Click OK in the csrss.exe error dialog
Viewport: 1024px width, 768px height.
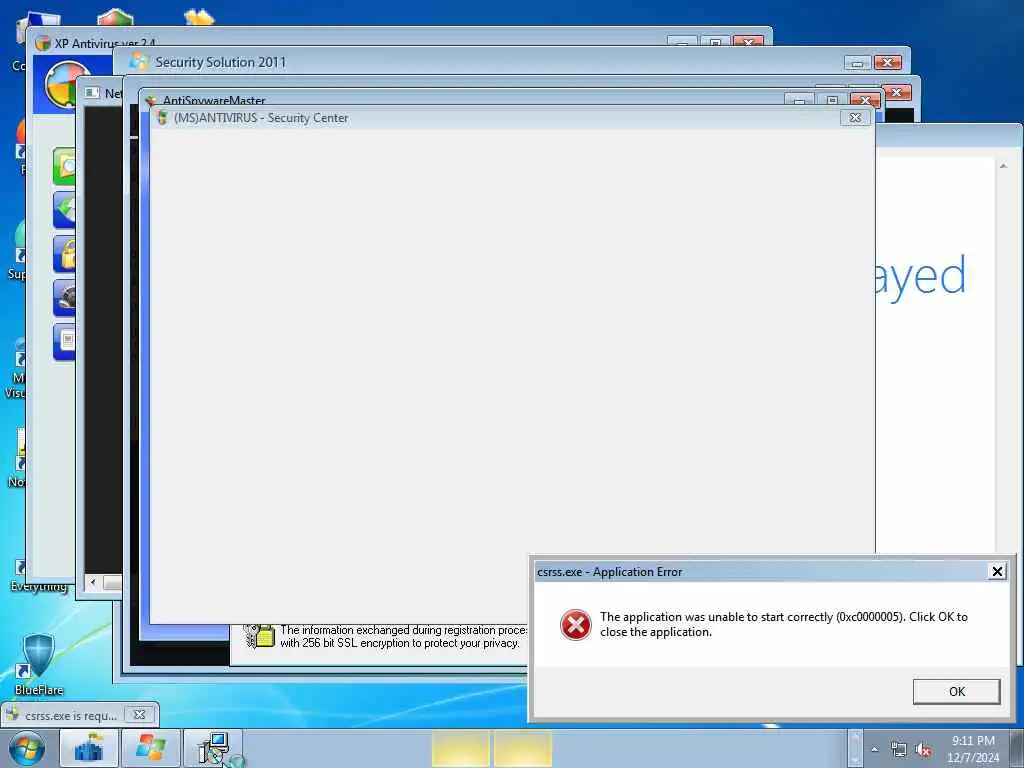click(956, 692)
